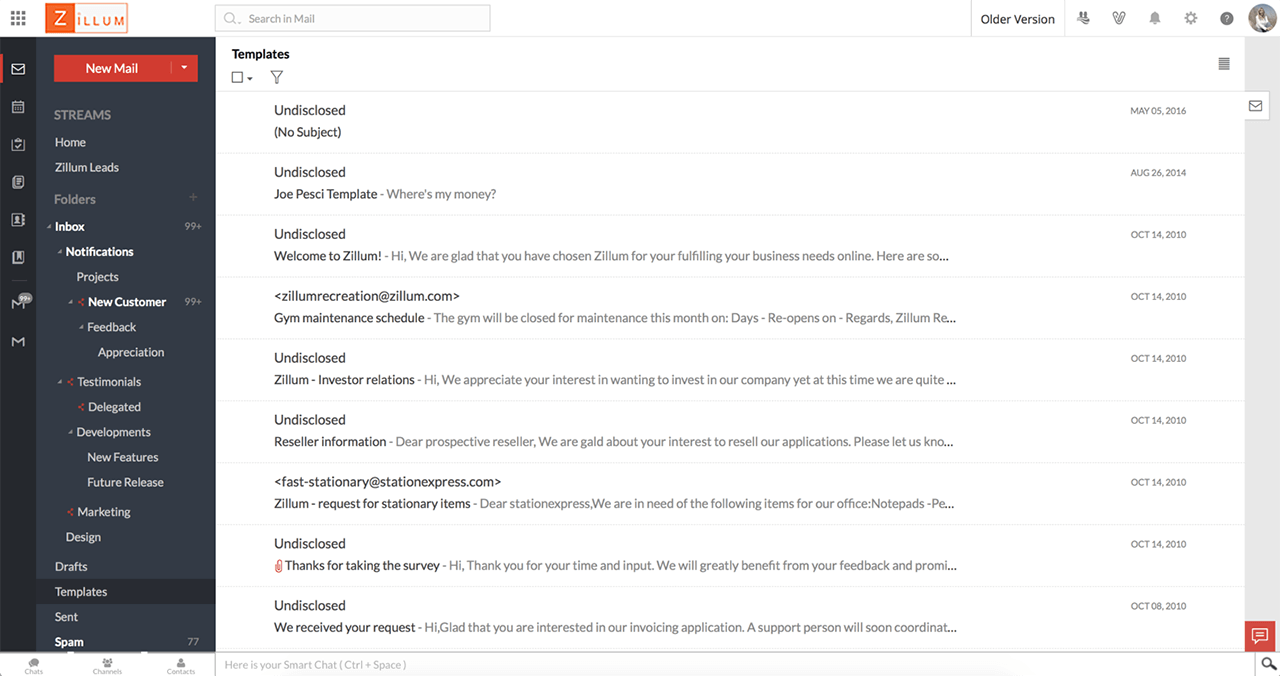Collapse the Developments folder
Viewport: 1280px width, 676px height.
(x=70, y=432)
